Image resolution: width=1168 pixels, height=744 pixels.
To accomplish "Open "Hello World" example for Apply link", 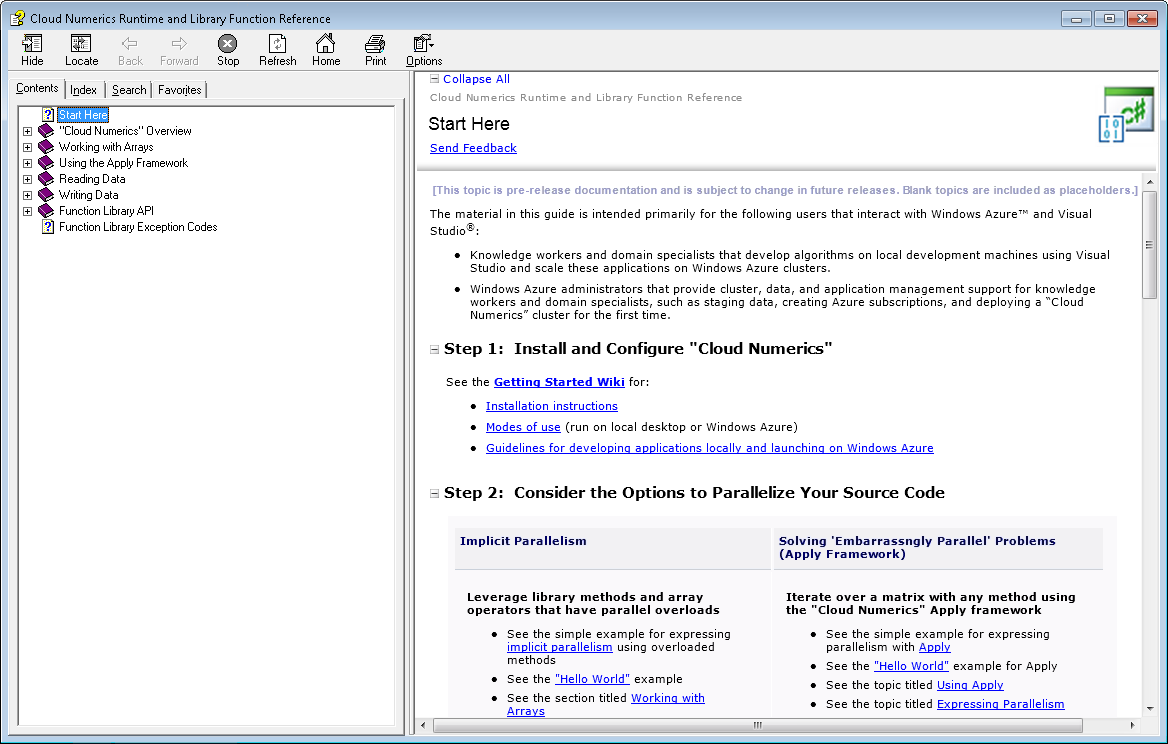I will [911, 667].
